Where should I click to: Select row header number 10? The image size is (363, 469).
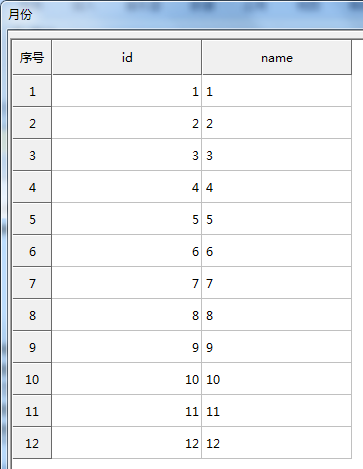32,379
